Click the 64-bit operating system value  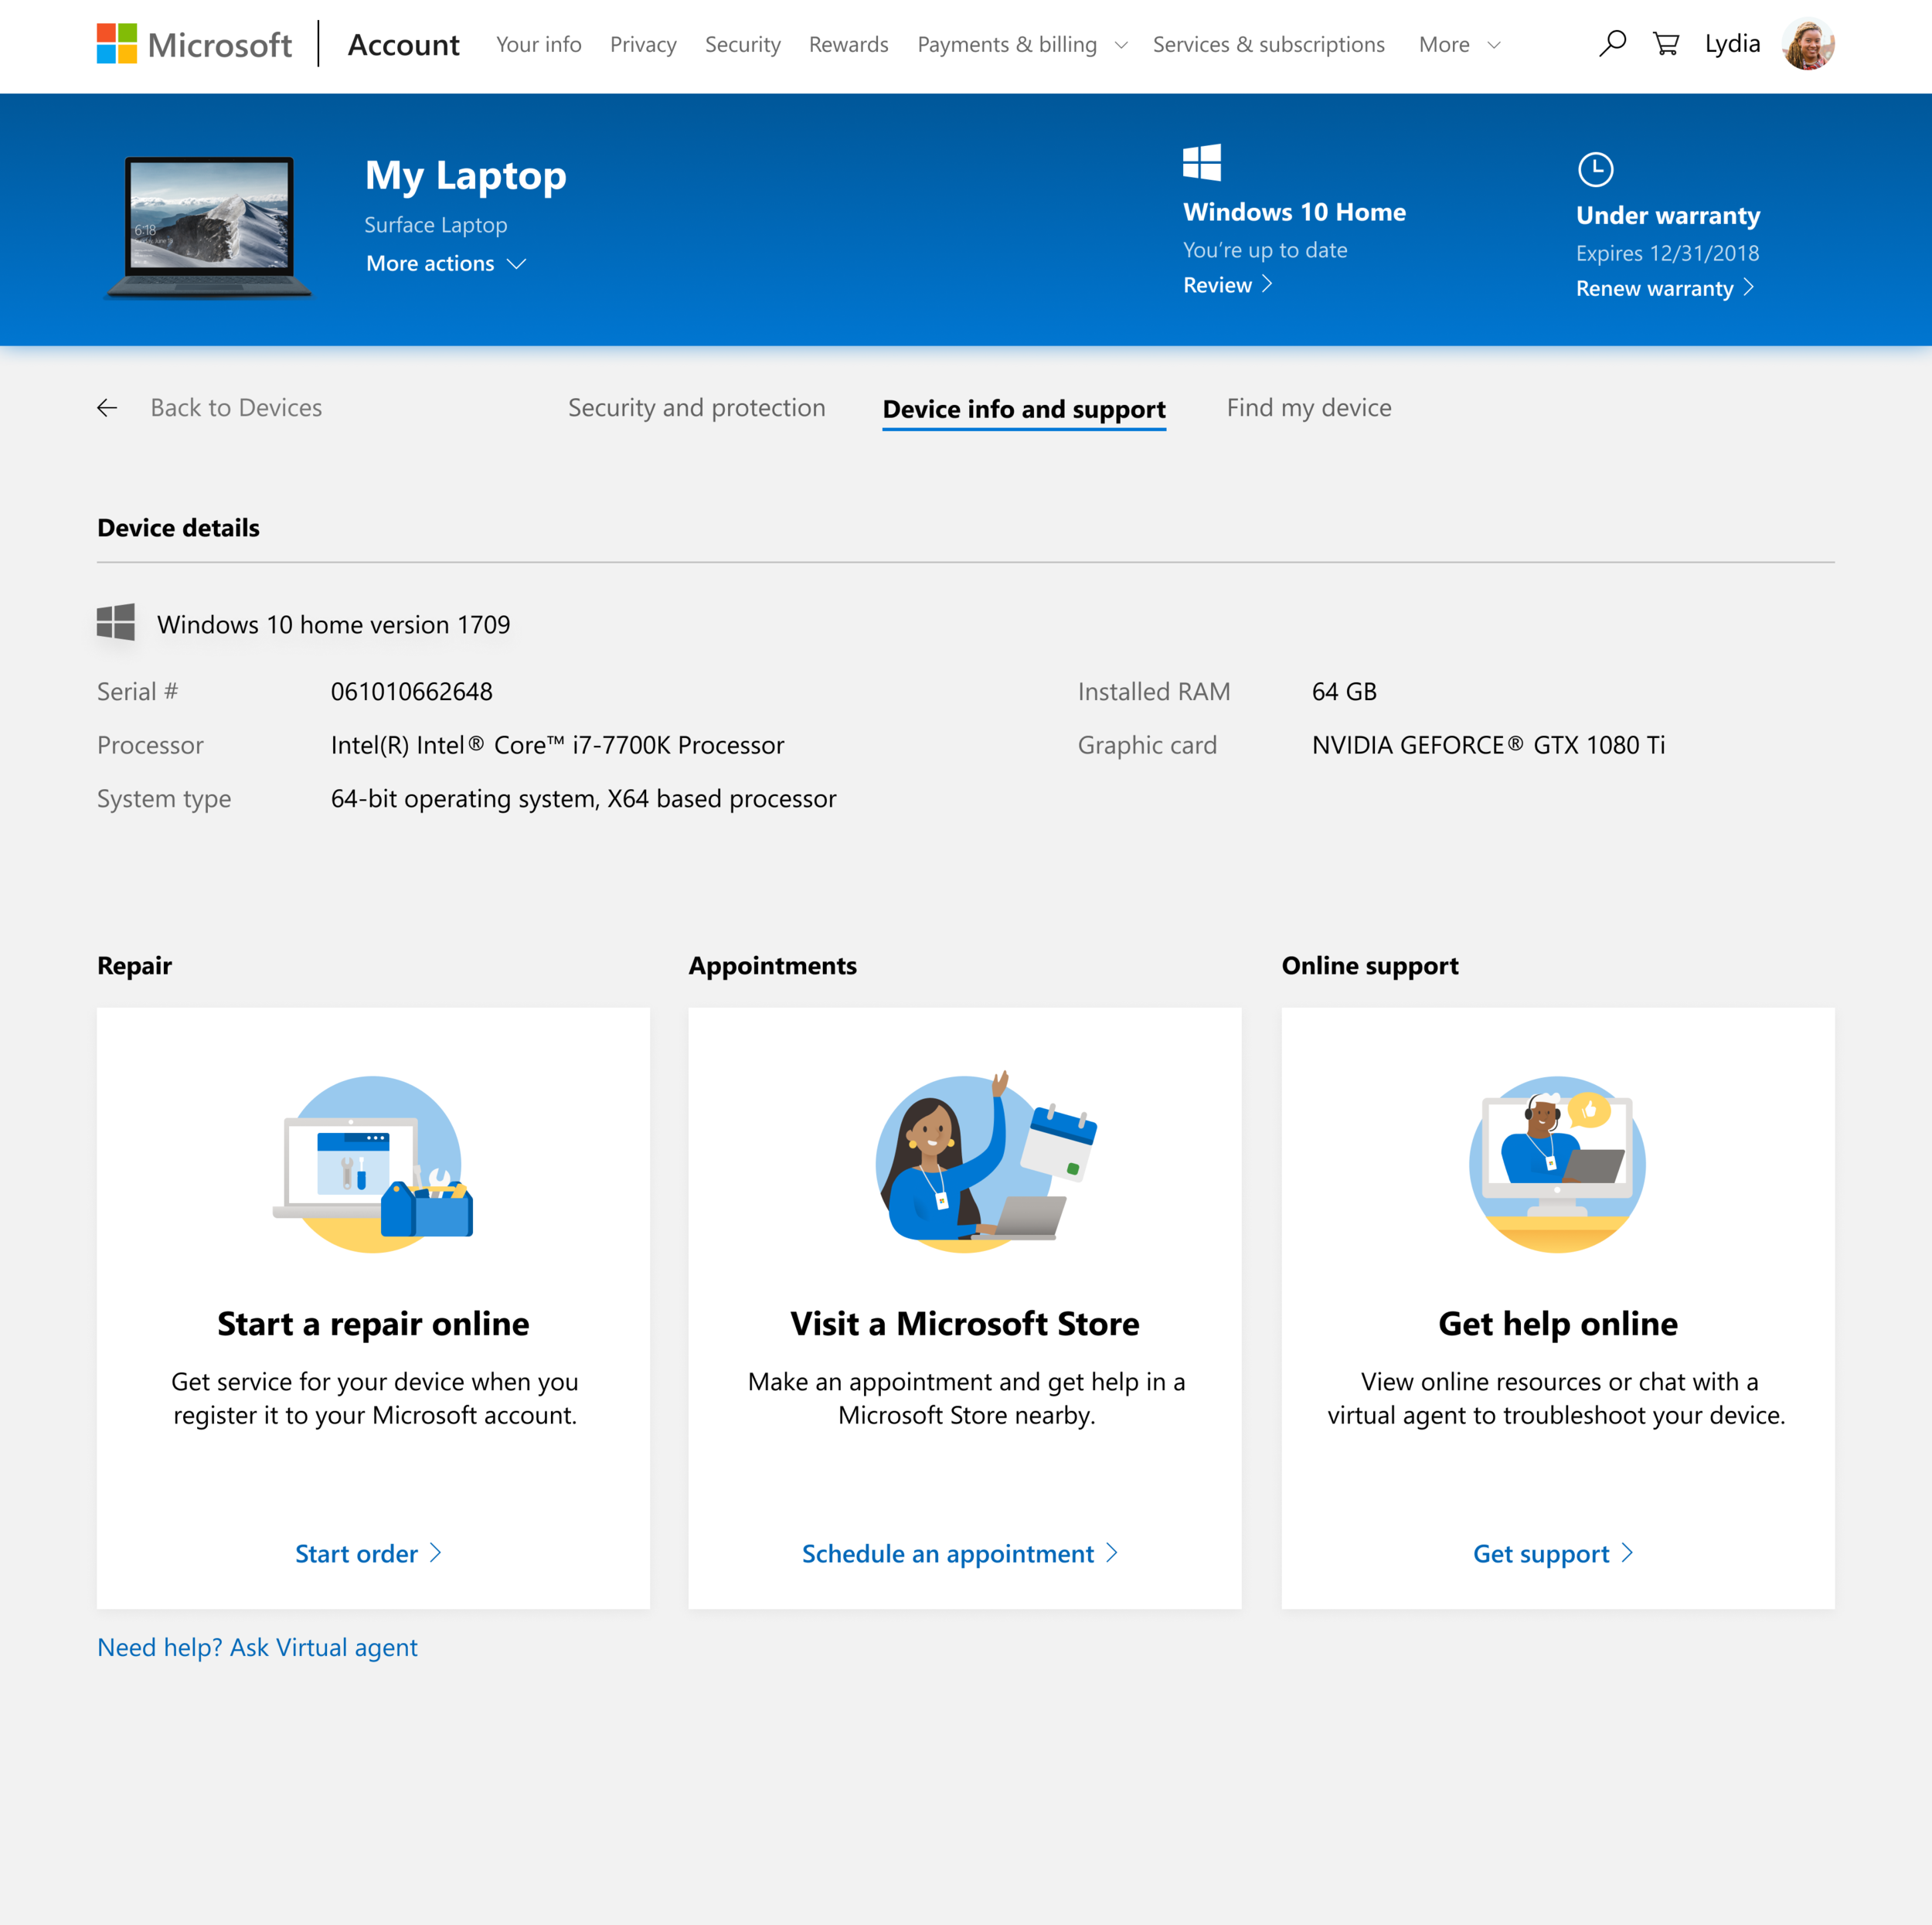583,799
